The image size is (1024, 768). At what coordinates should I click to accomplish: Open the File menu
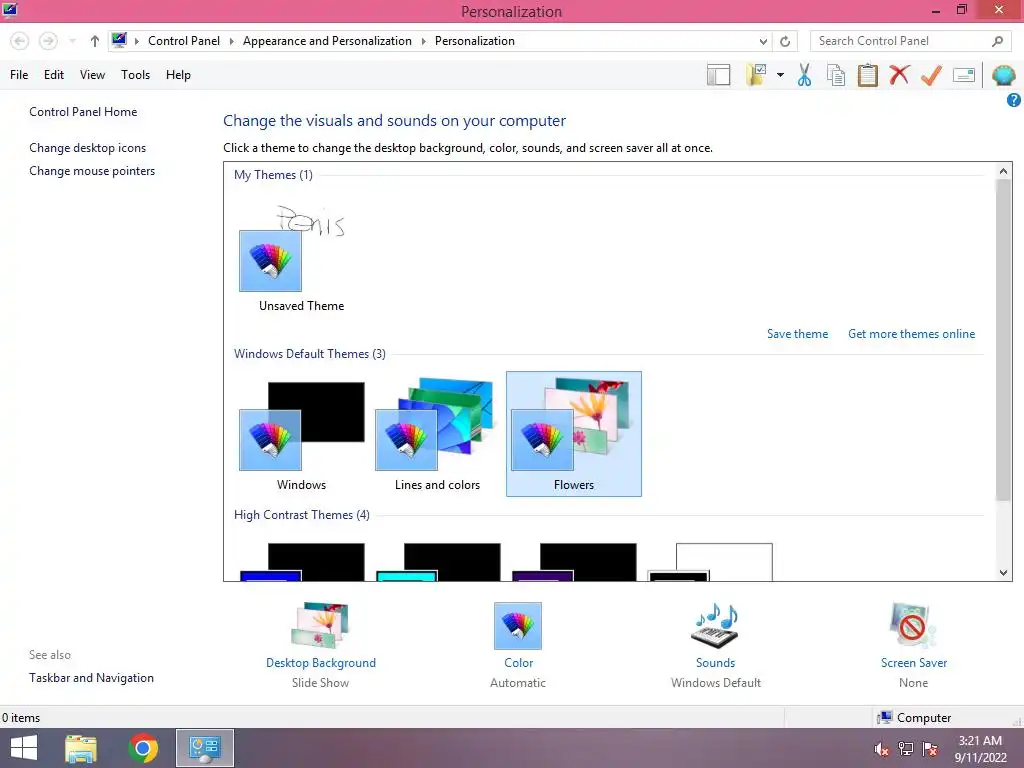19,75
